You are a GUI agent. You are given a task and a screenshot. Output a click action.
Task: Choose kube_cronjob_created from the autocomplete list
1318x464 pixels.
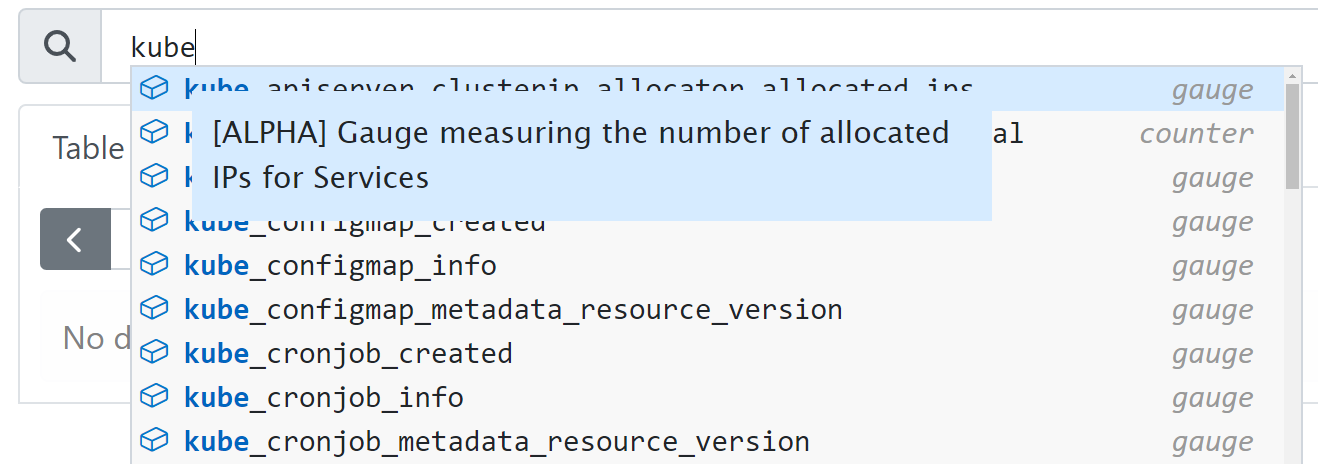(348, 354)
